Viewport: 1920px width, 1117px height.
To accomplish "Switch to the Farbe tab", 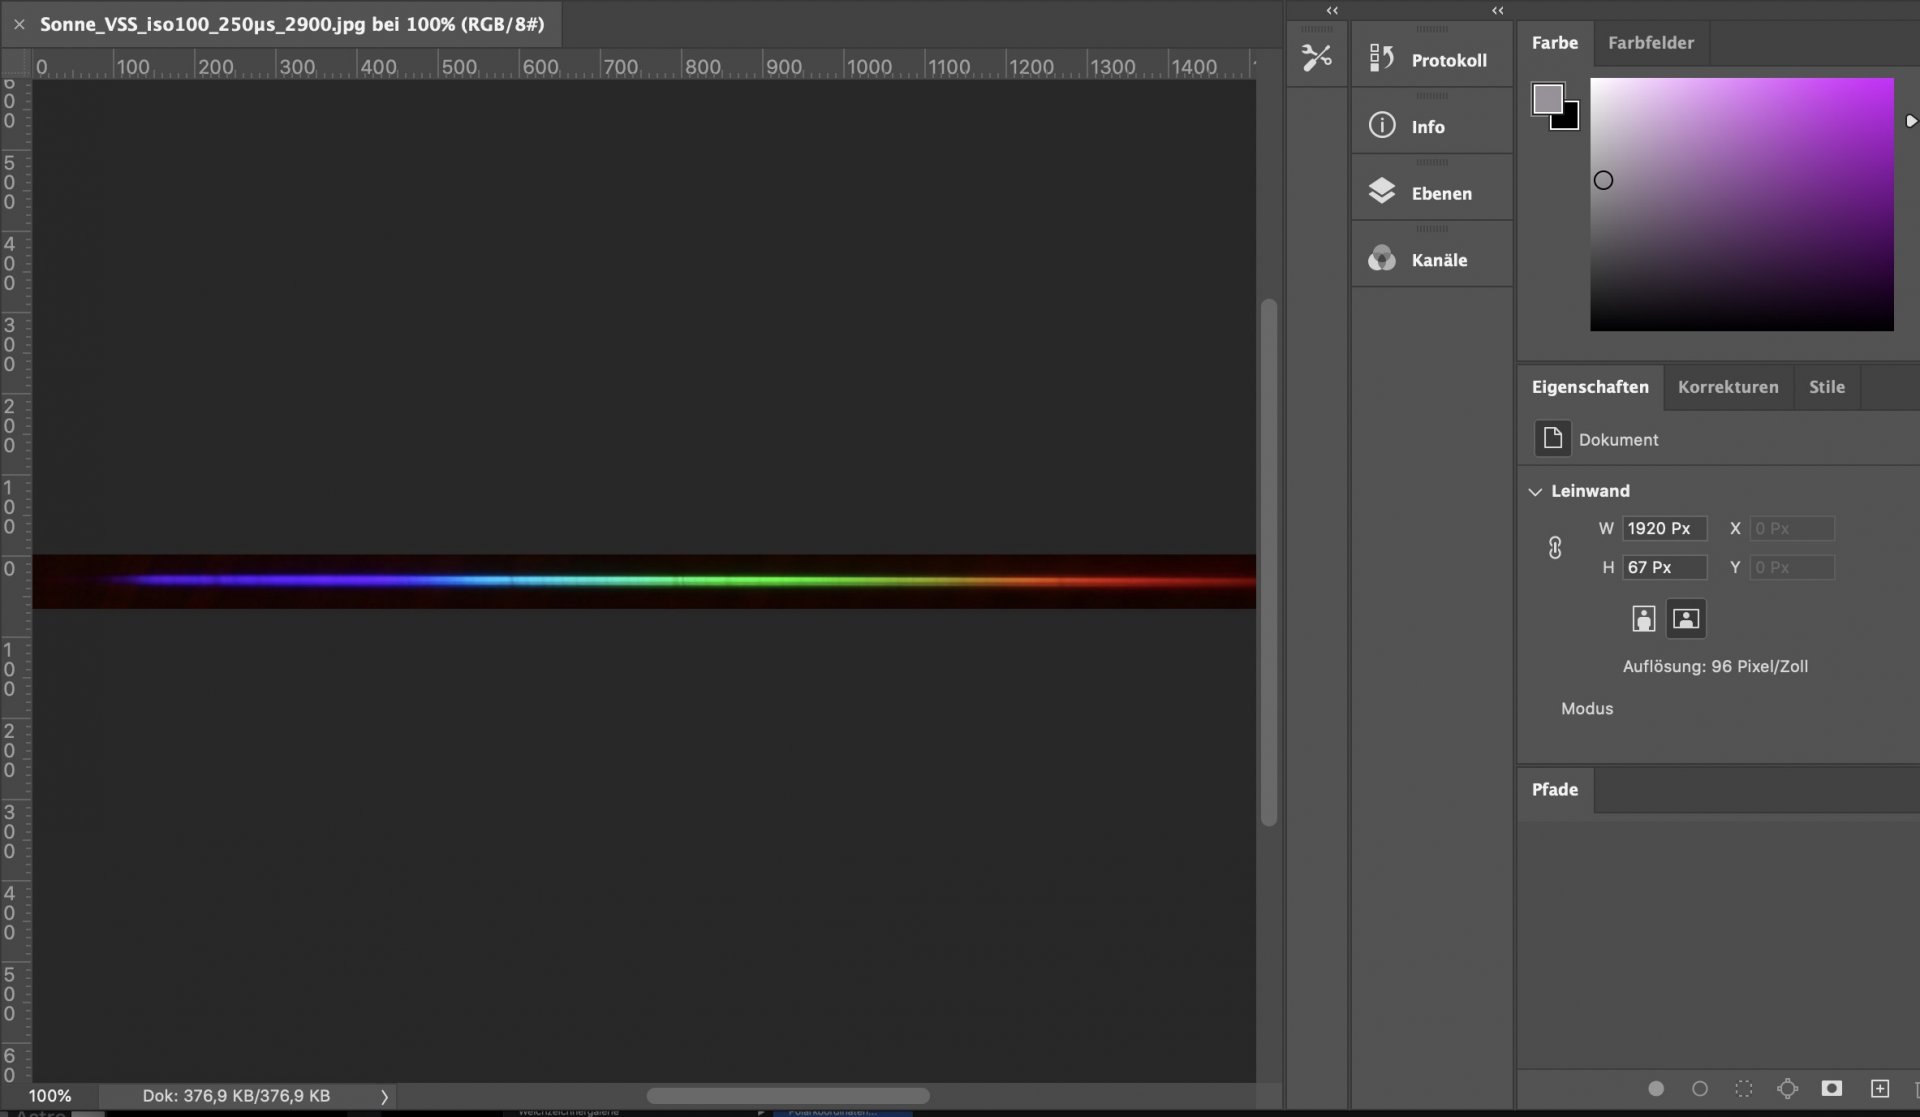I will [1554, 42].
